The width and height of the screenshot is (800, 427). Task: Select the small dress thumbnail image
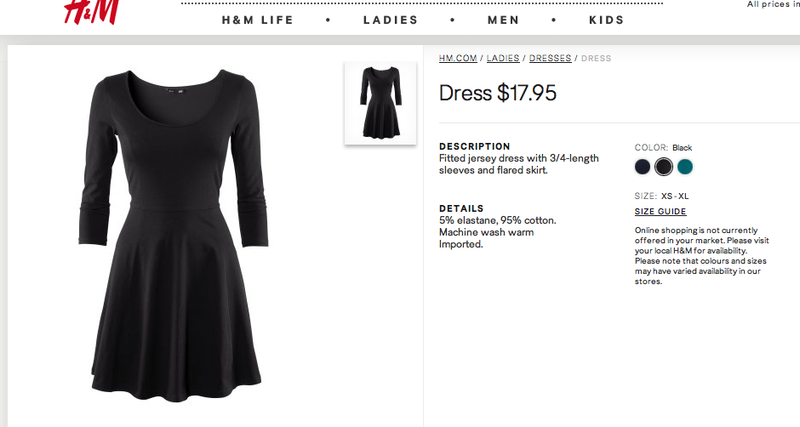(x=381, y=103)
